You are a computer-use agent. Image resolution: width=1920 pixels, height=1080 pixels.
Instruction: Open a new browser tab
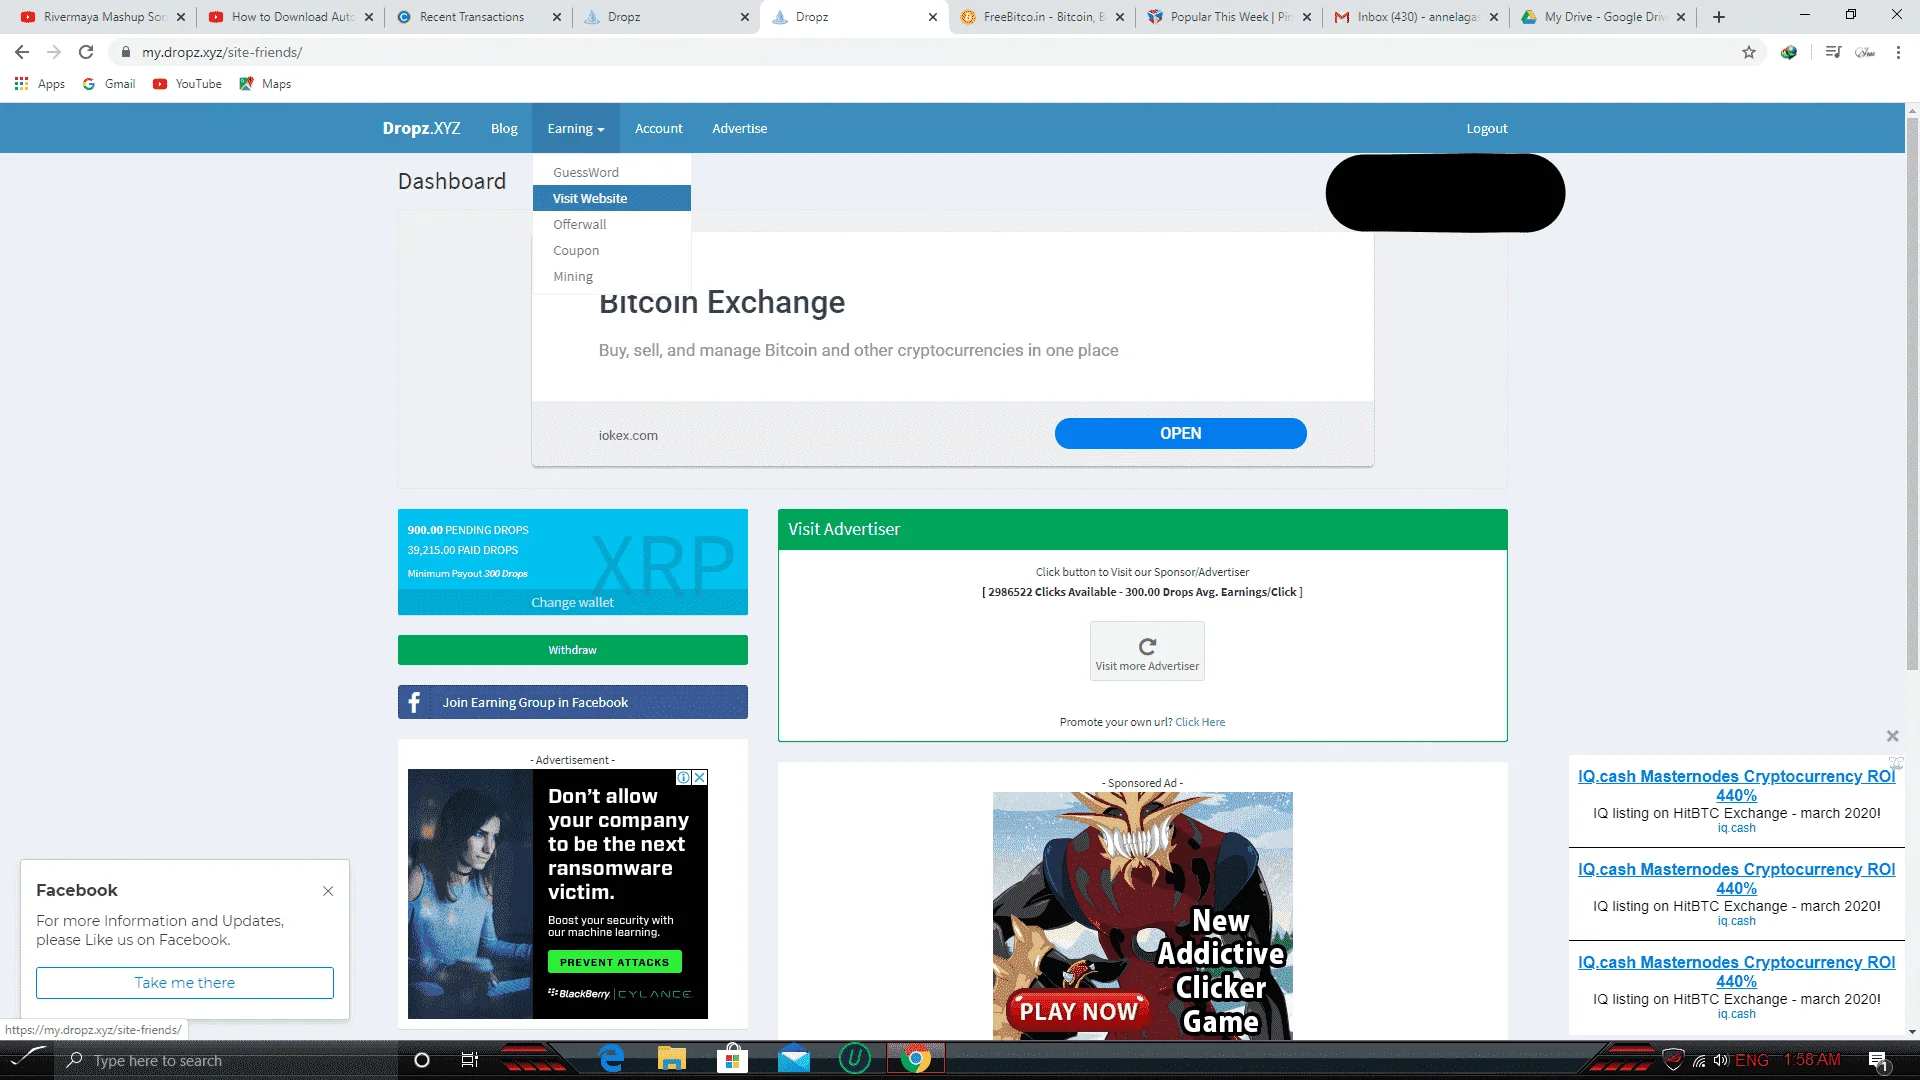click(x=1719, y=17)
